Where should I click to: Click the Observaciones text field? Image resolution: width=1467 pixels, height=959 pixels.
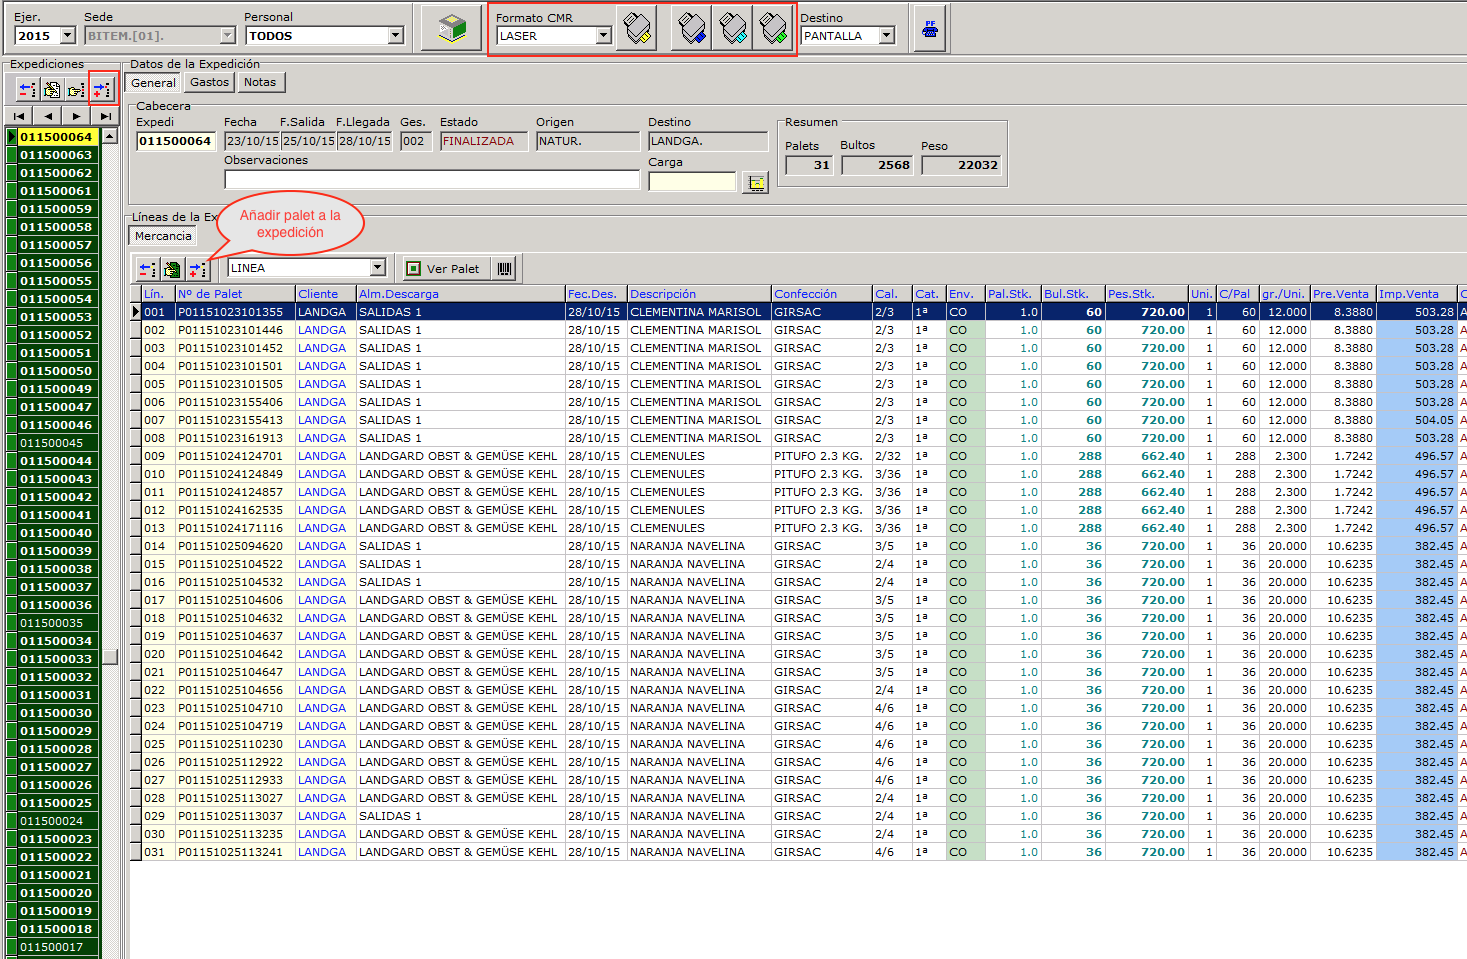point(431,180)
